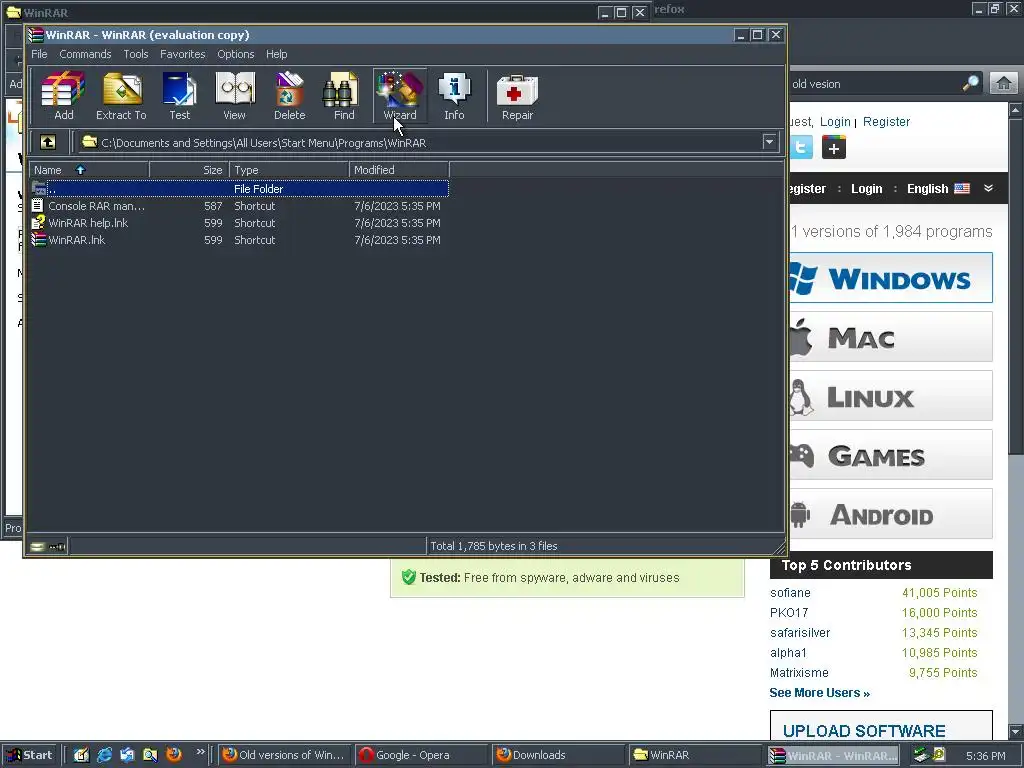Screen dimensions: 1024x768
Task: Click contributor alpha1 link
Action: point(788,653)
